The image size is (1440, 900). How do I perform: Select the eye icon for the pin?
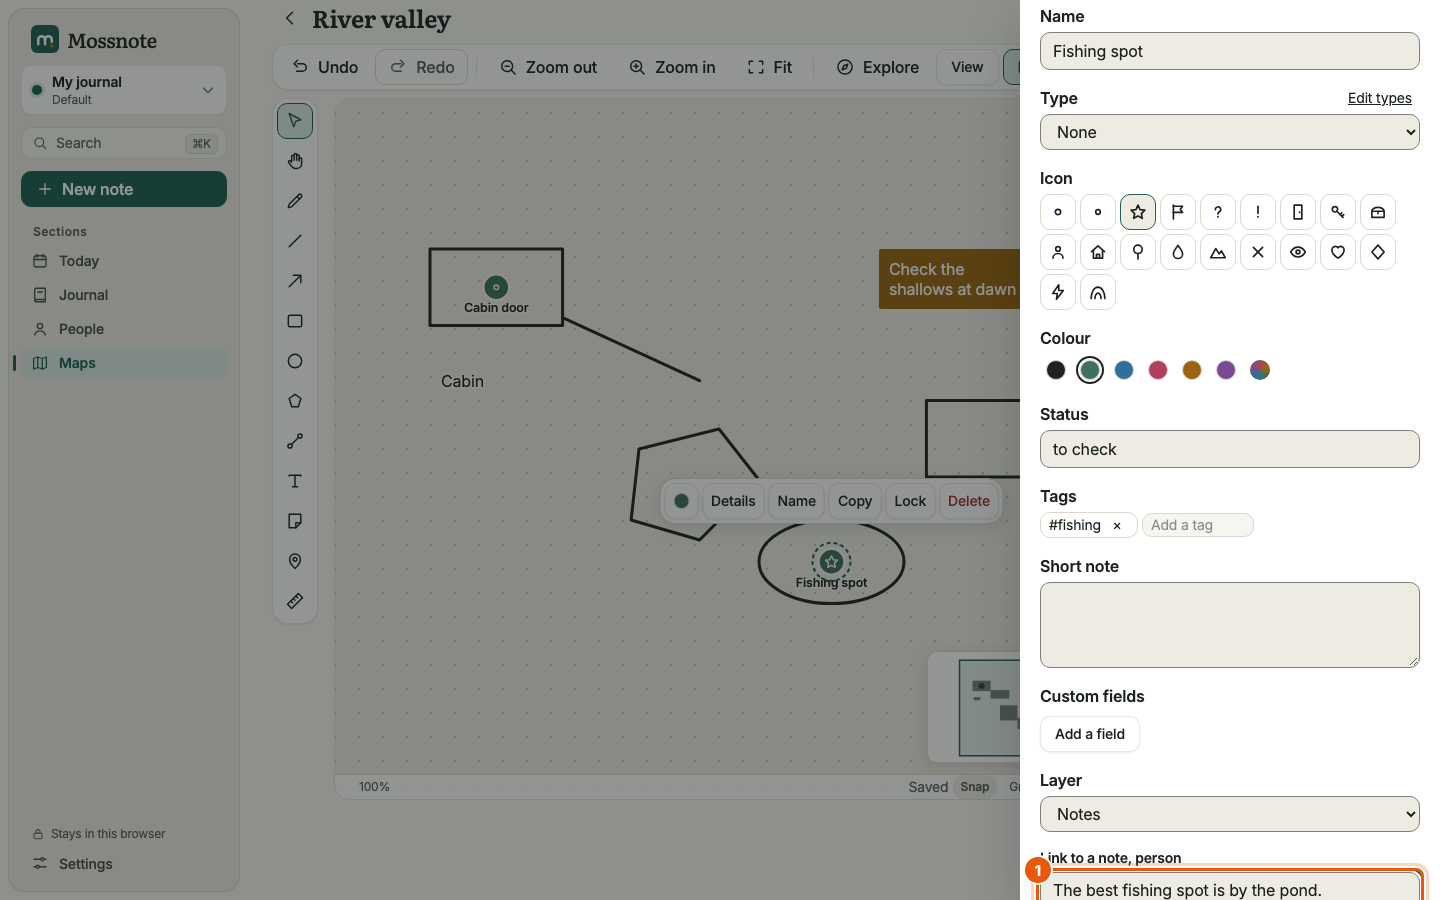(x=1298, y=252)
